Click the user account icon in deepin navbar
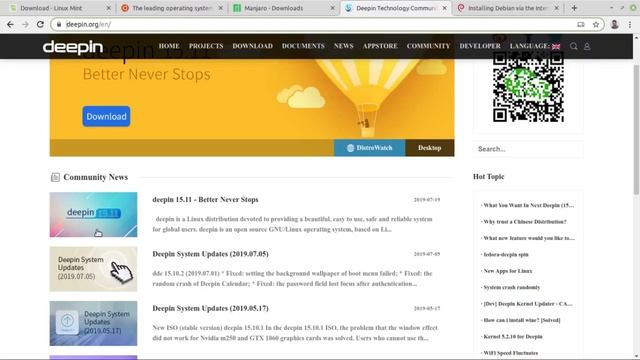Viewport: 640px width, 360px height. coord(587,47)
